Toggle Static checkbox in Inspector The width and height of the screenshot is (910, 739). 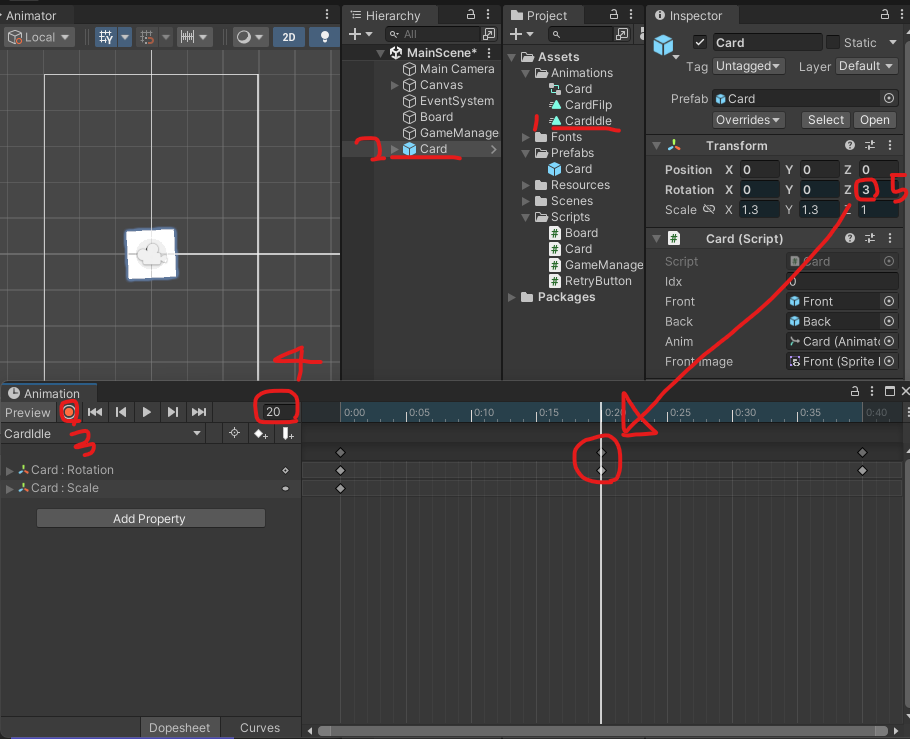point(833,42)
